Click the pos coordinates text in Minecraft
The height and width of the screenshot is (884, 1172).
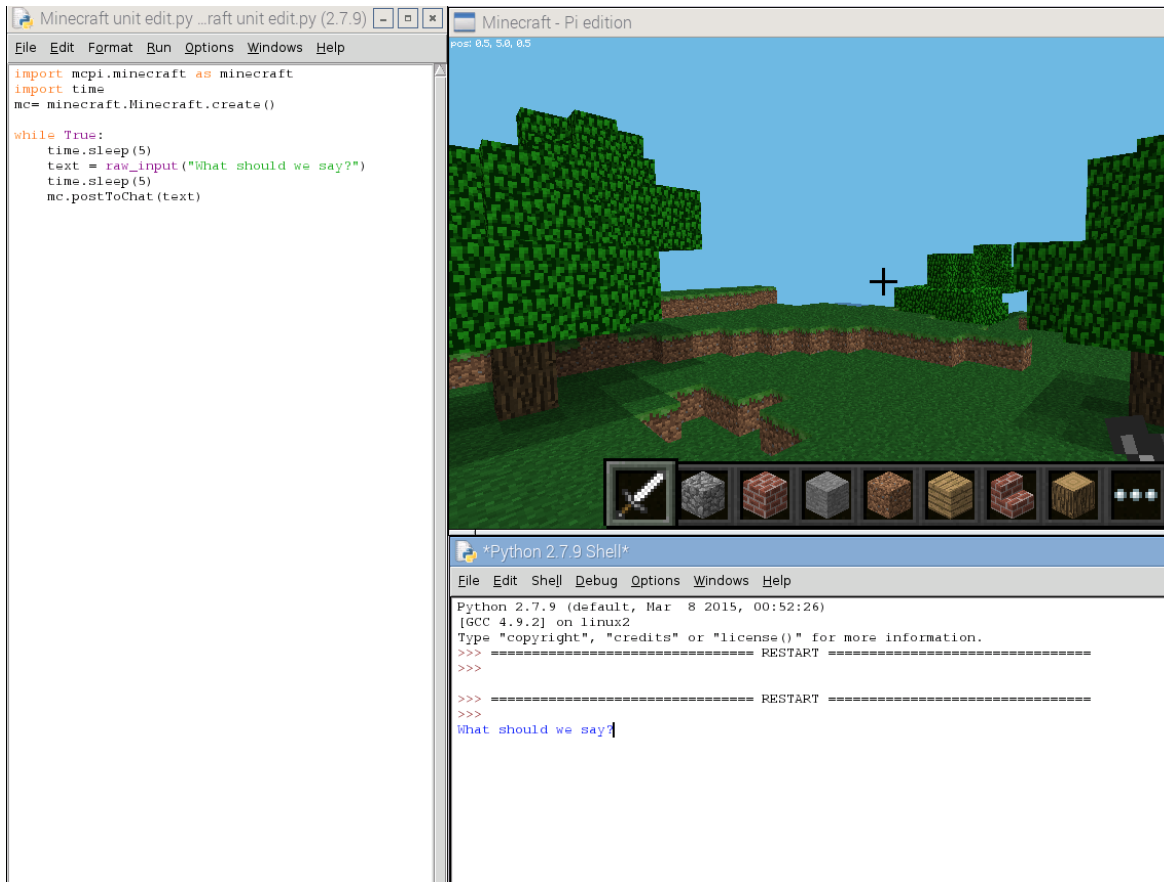pyautogui.click(x=490, y=43)
